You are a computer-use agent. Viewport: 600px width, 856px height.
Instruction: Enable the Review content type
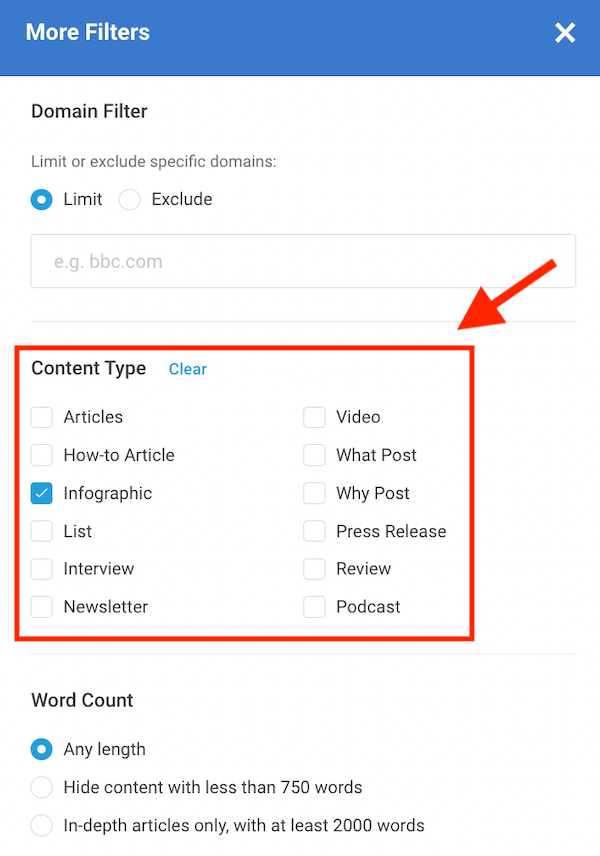(315, 569)
